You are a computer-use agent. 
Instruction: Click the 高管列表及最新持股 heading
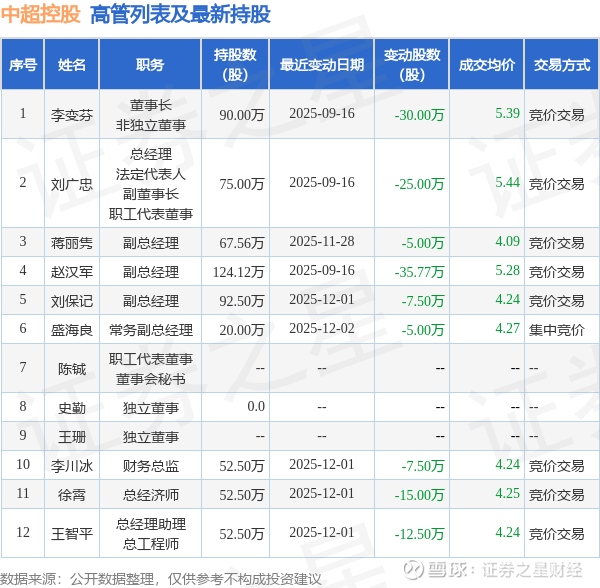(x=181, y=15)
